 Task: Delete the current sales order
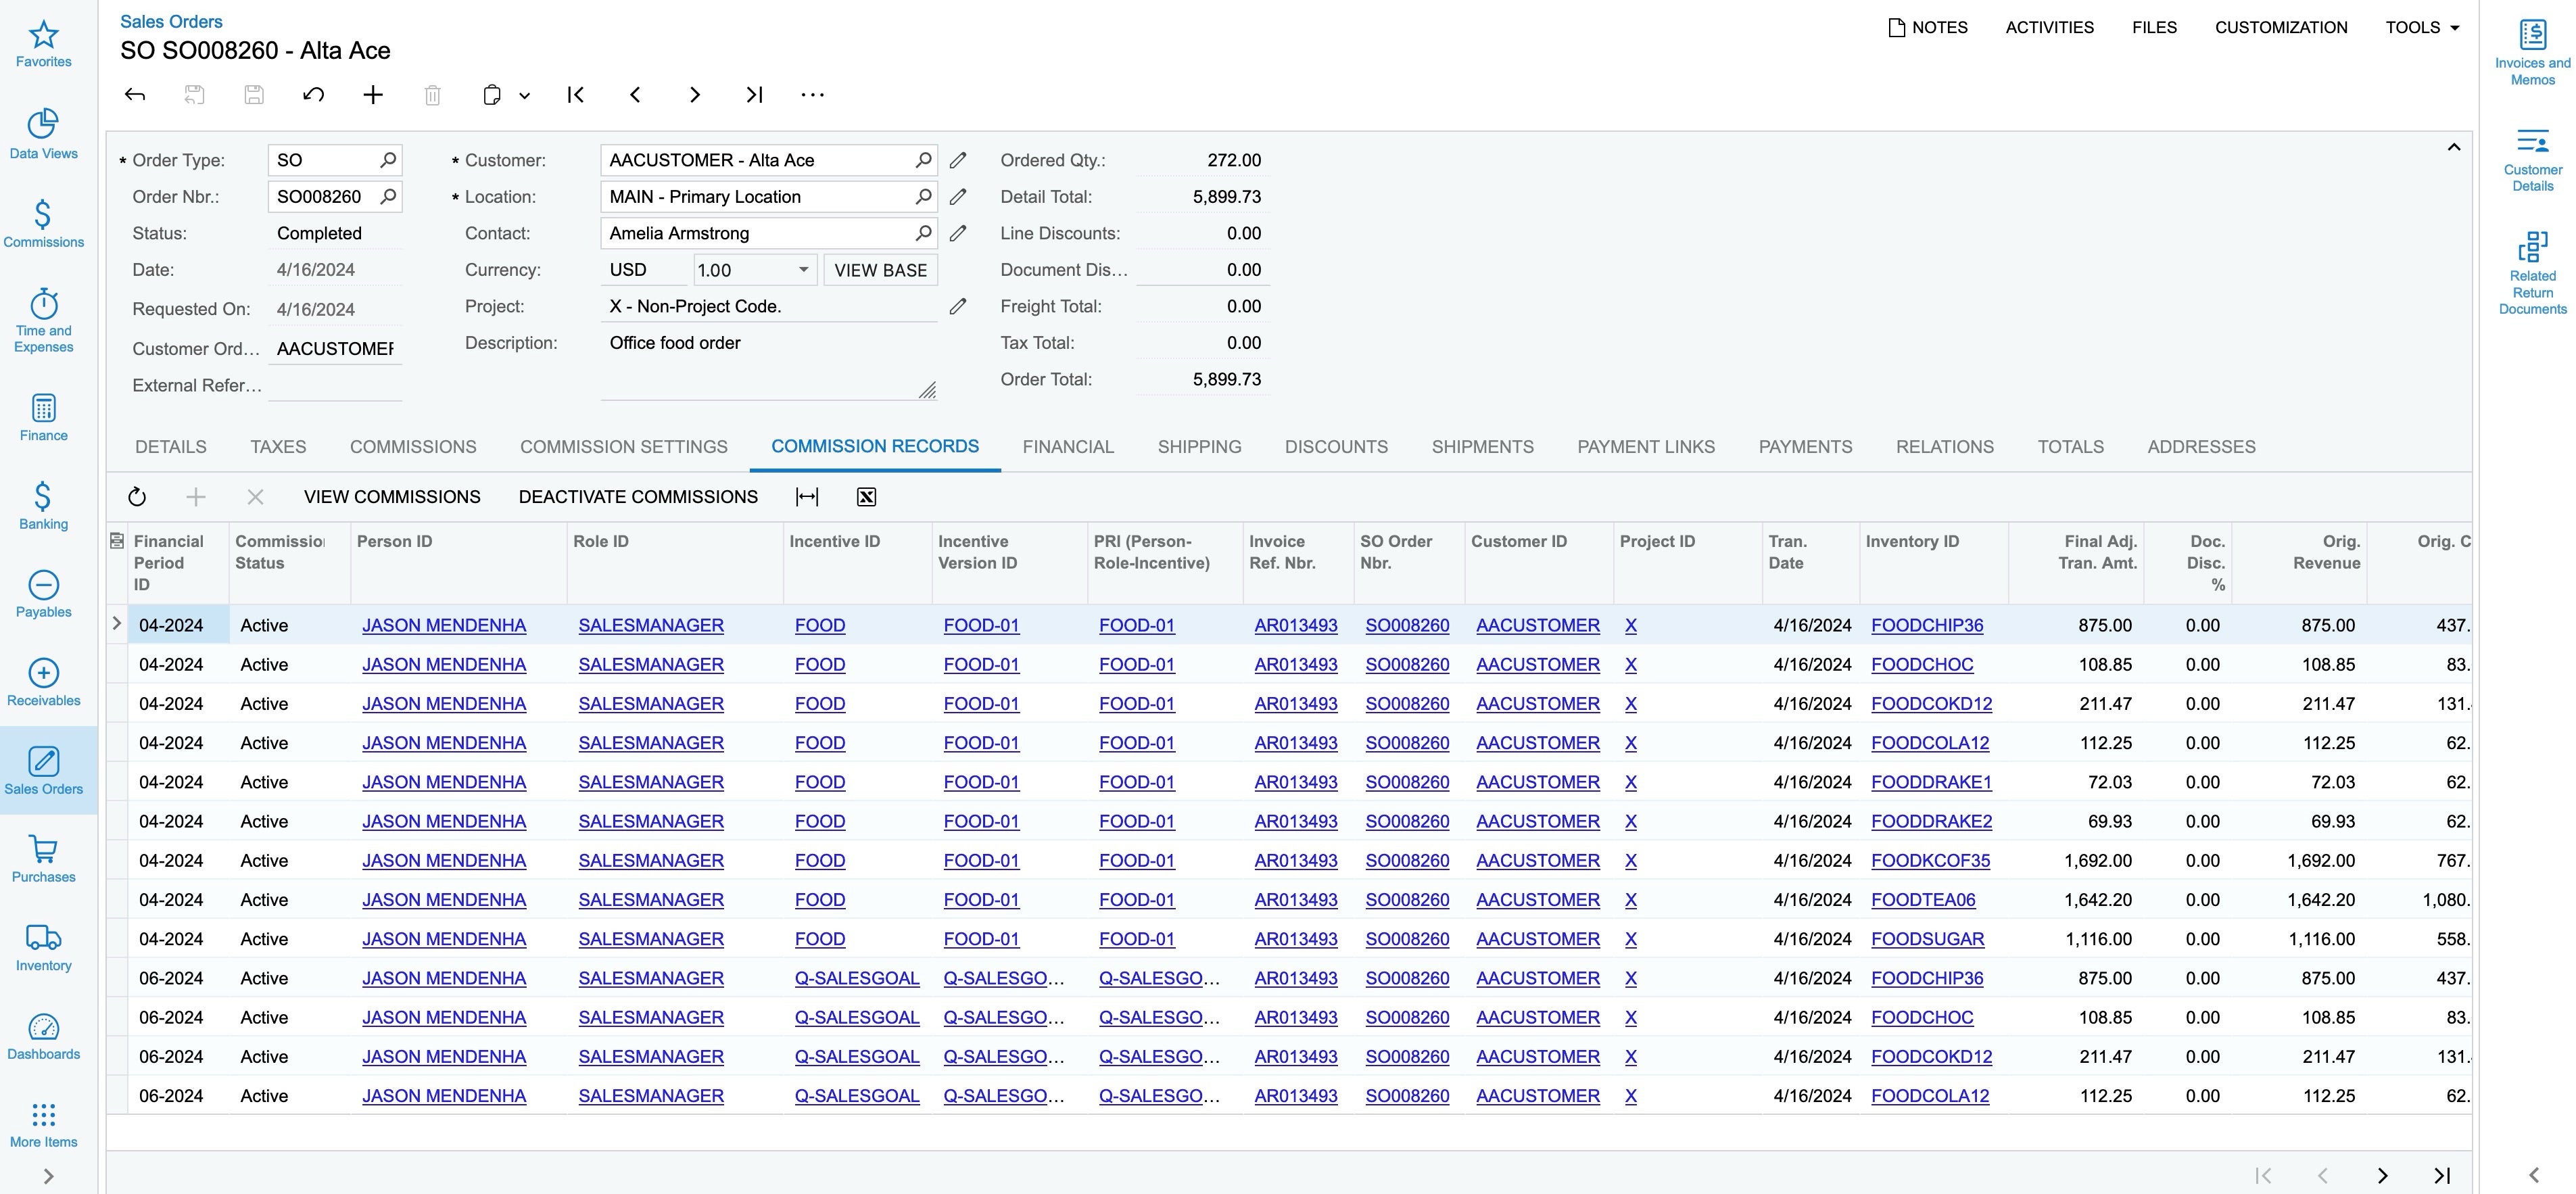(x=432, y=95)
